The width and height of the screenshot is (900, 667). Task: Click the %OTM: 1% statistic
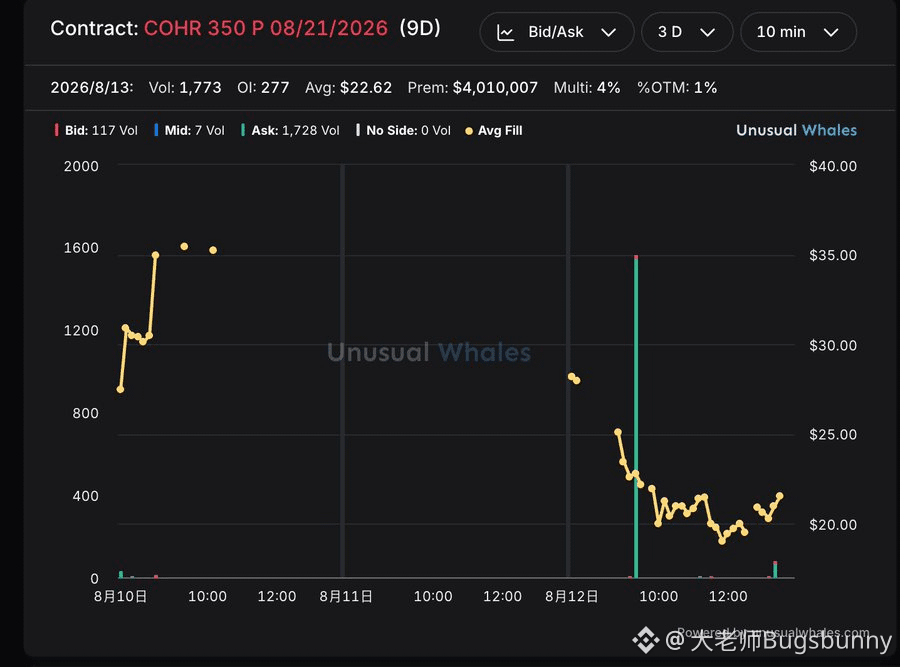click(677, 88)
